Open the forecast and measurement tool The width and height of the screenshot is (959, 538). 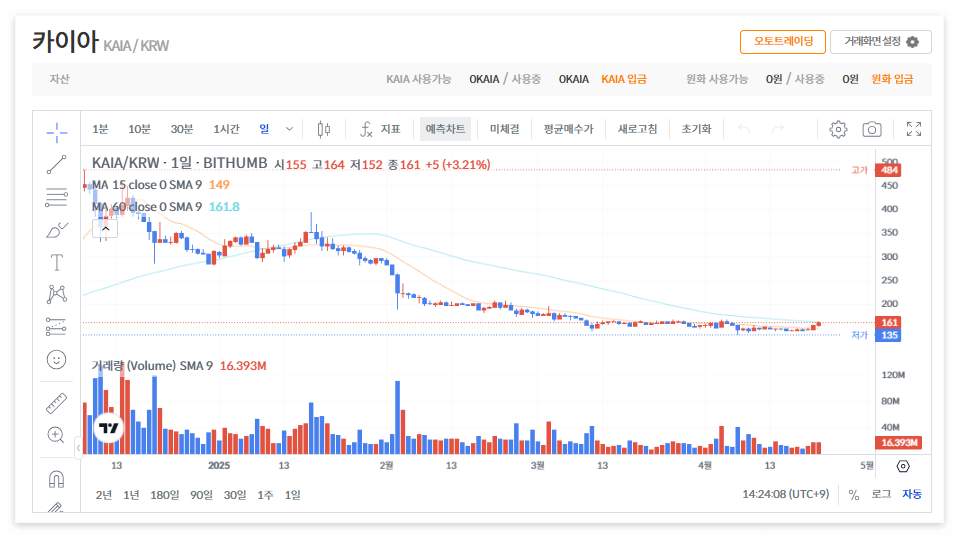tap(56, 326)
